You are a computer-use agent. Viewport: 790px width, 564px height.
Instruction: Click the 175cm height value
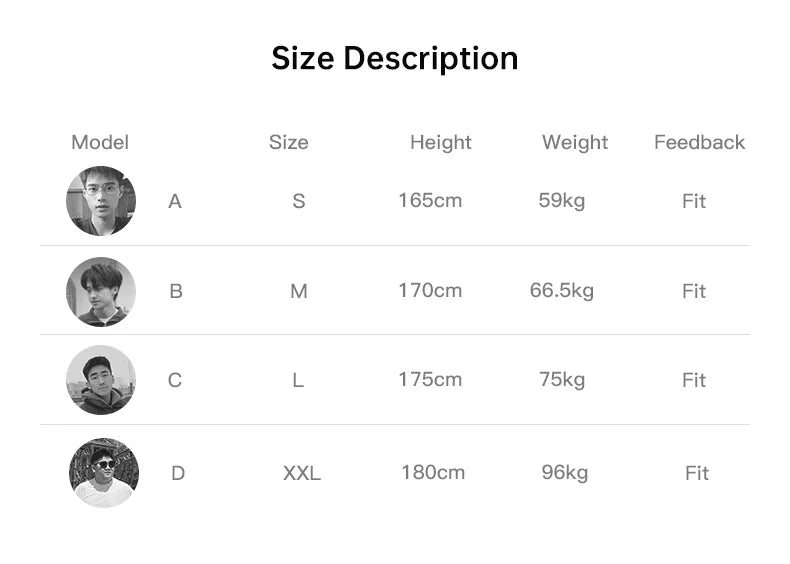pos(430,379)
